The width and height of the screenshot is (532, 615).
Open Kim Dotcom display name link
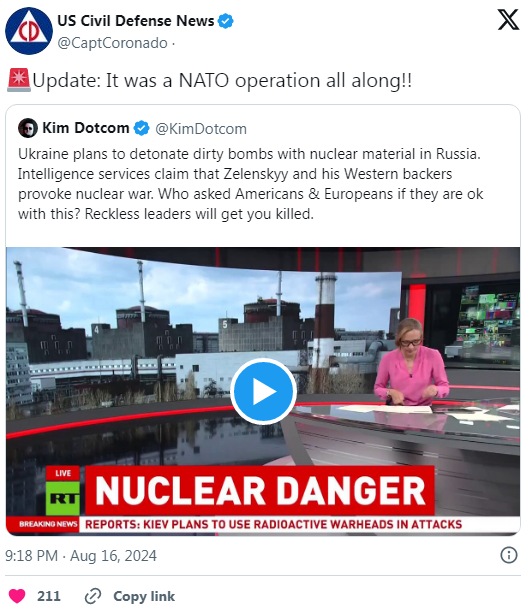(x=86, y=128)
